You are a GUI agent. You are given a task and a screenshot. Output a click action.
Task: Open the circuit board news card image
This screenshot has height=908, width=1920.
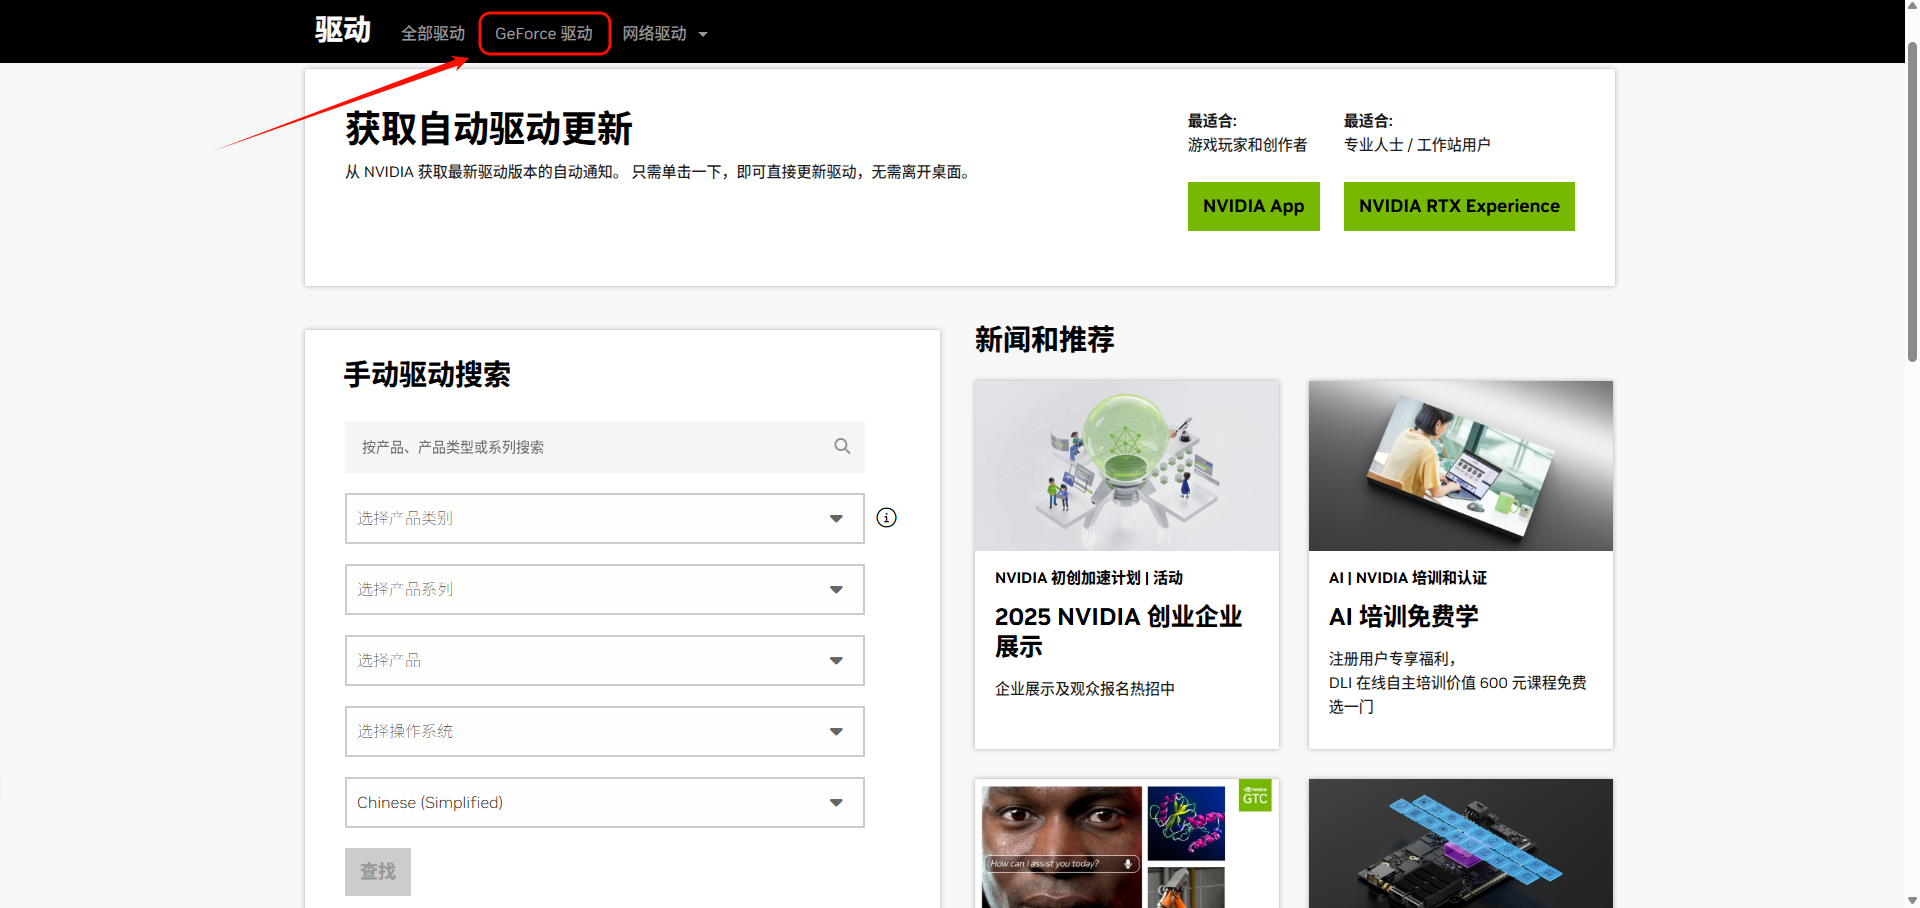point(1461,843)
